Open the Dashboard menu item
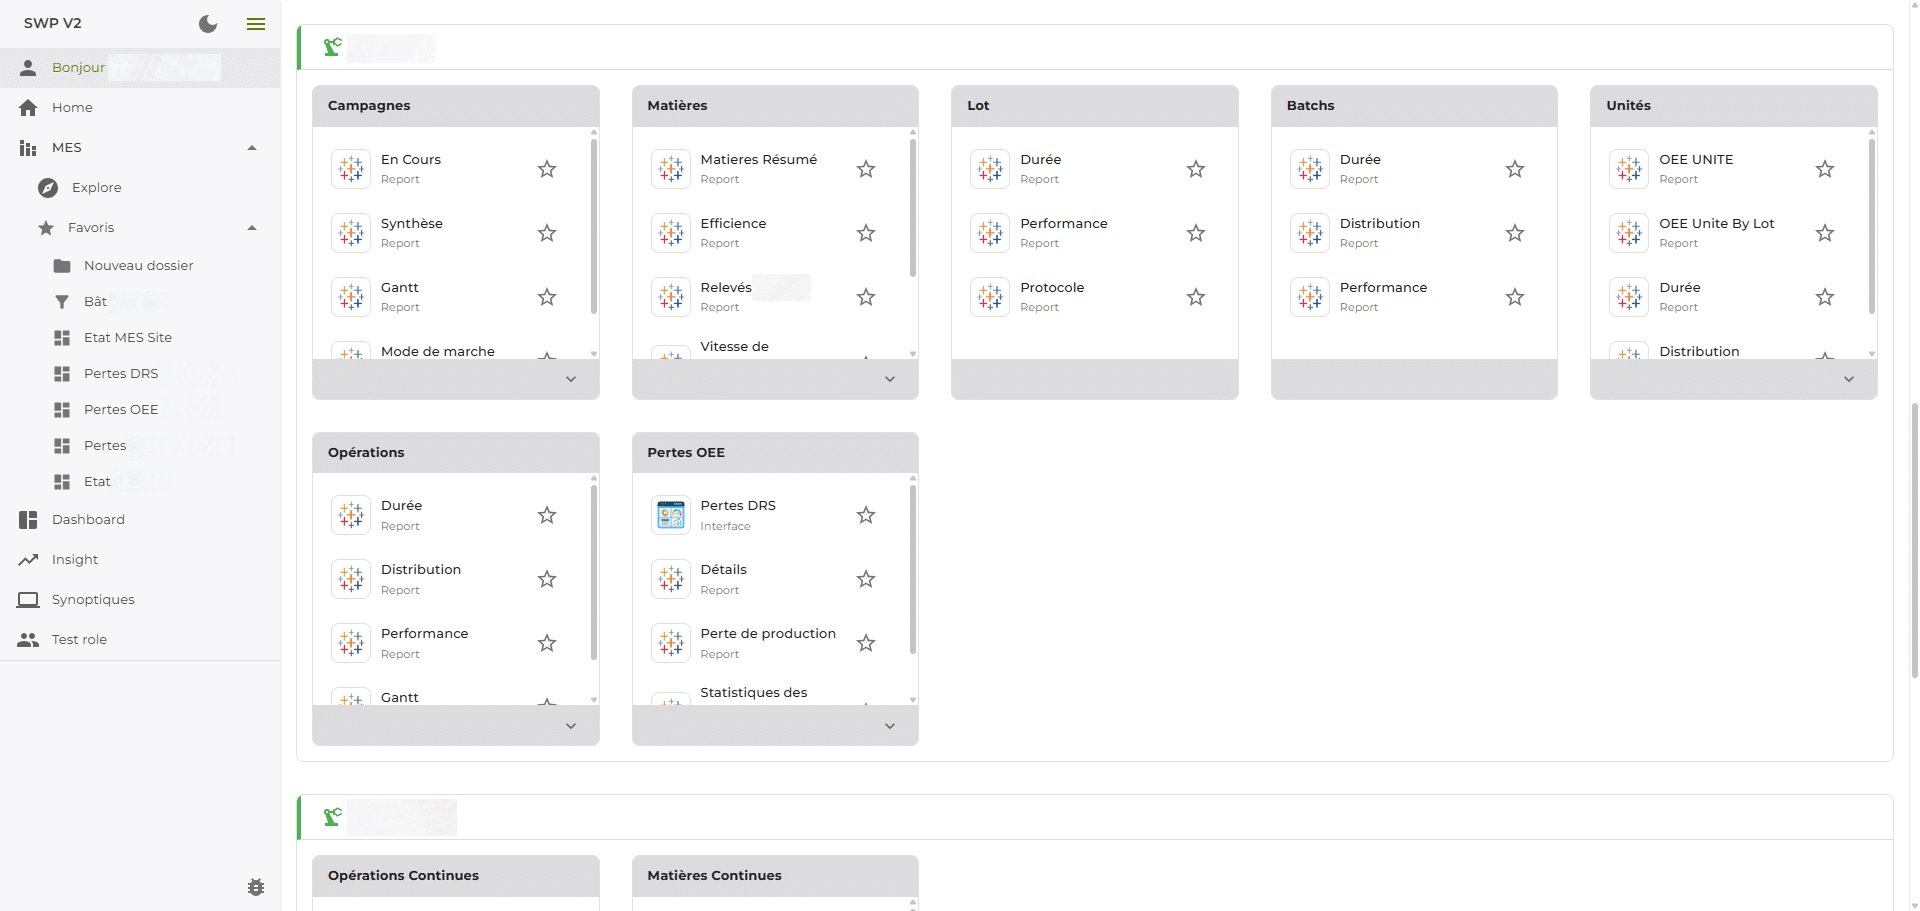The image size is (1920, 911). [x=88, y=520]
